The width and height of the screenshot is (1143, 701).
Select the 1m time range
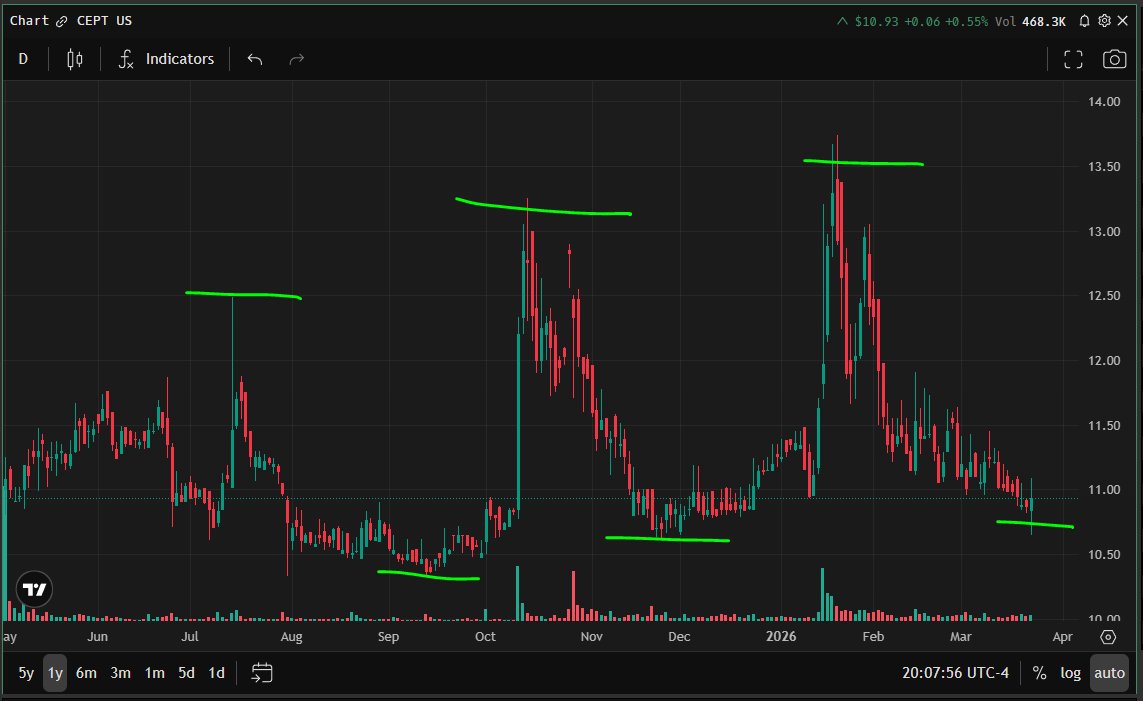[155, 673]
